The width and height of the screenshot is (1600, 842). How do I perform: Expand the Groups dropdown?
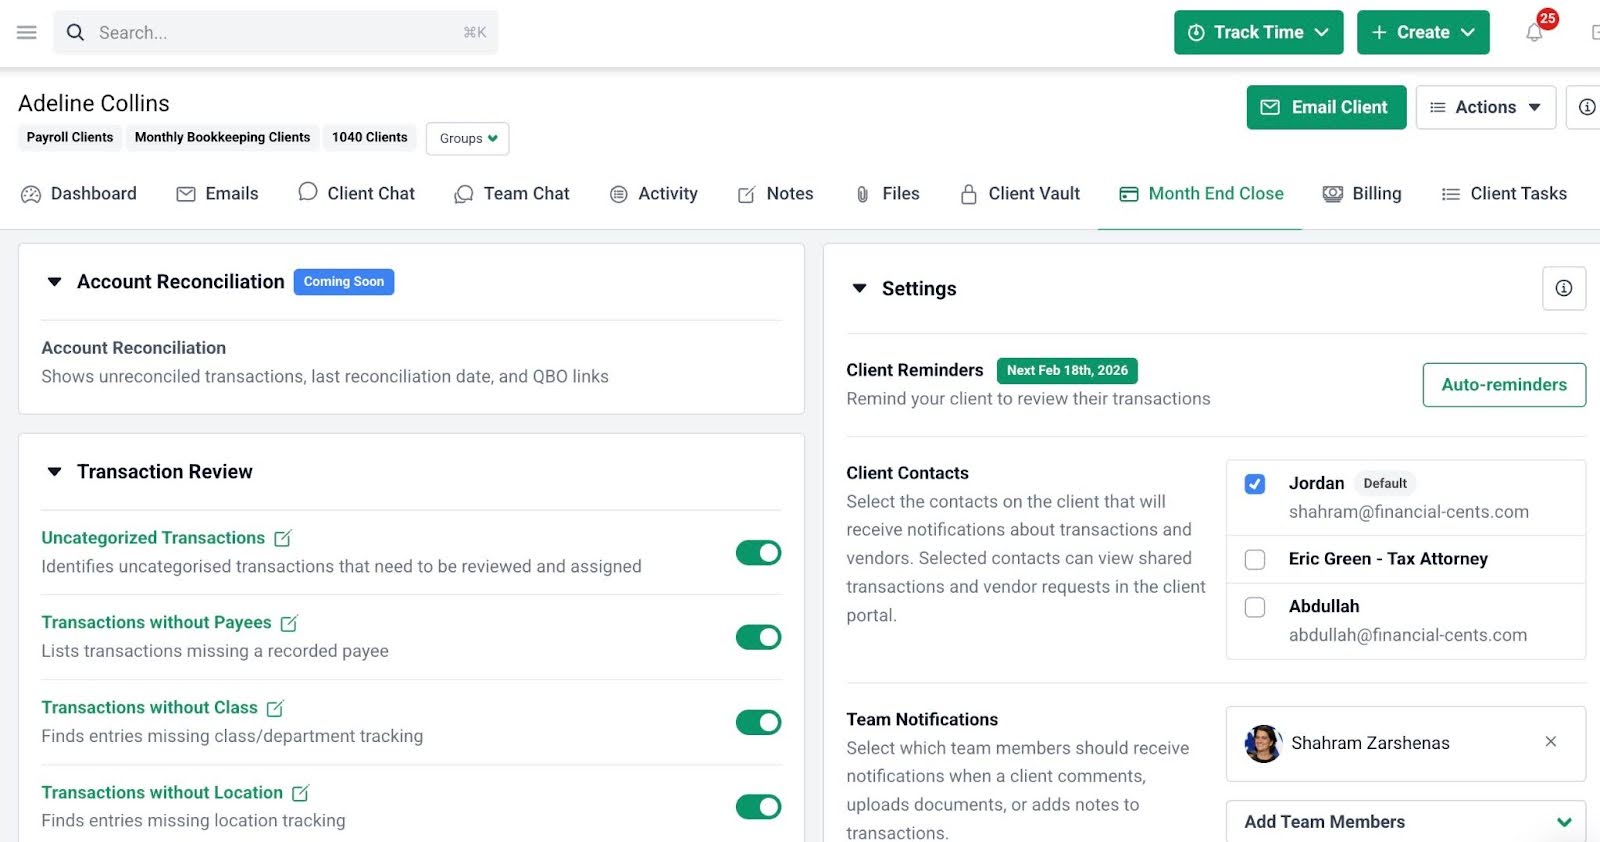pyautogui.click(x=467, y=139)
